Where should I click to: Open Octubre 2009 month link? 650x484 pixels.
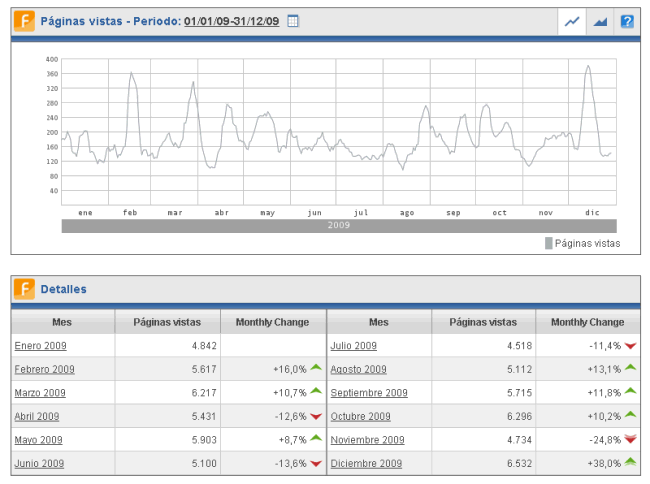pos(360,416)
